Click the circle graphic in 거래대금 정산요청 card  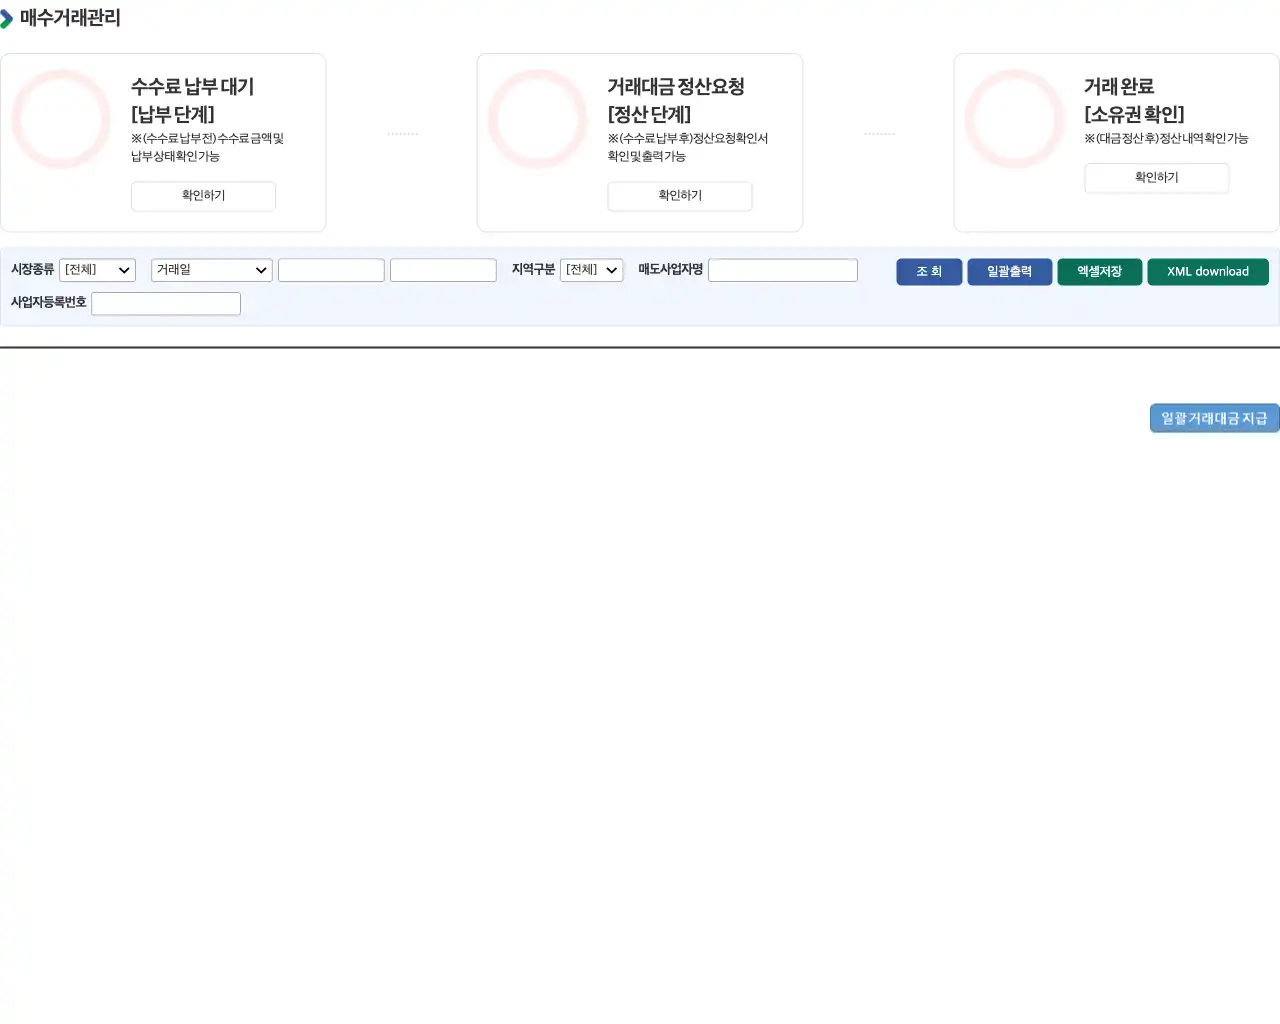point(538,119)
